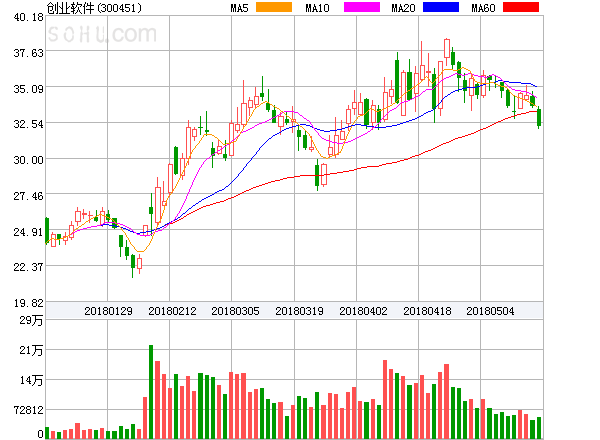Click the 20180305 date label
Image resolution: width=600 pixels, height=440 pixels.
235,311
